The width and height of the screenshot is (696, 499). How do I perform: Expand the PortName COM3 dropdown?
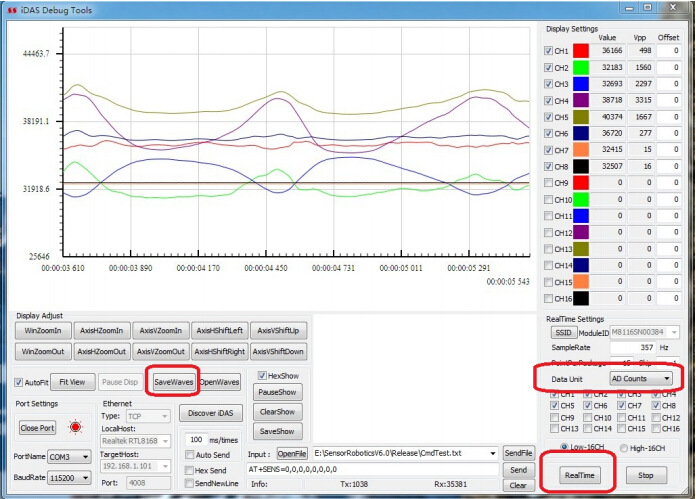(x=72, y=456)
